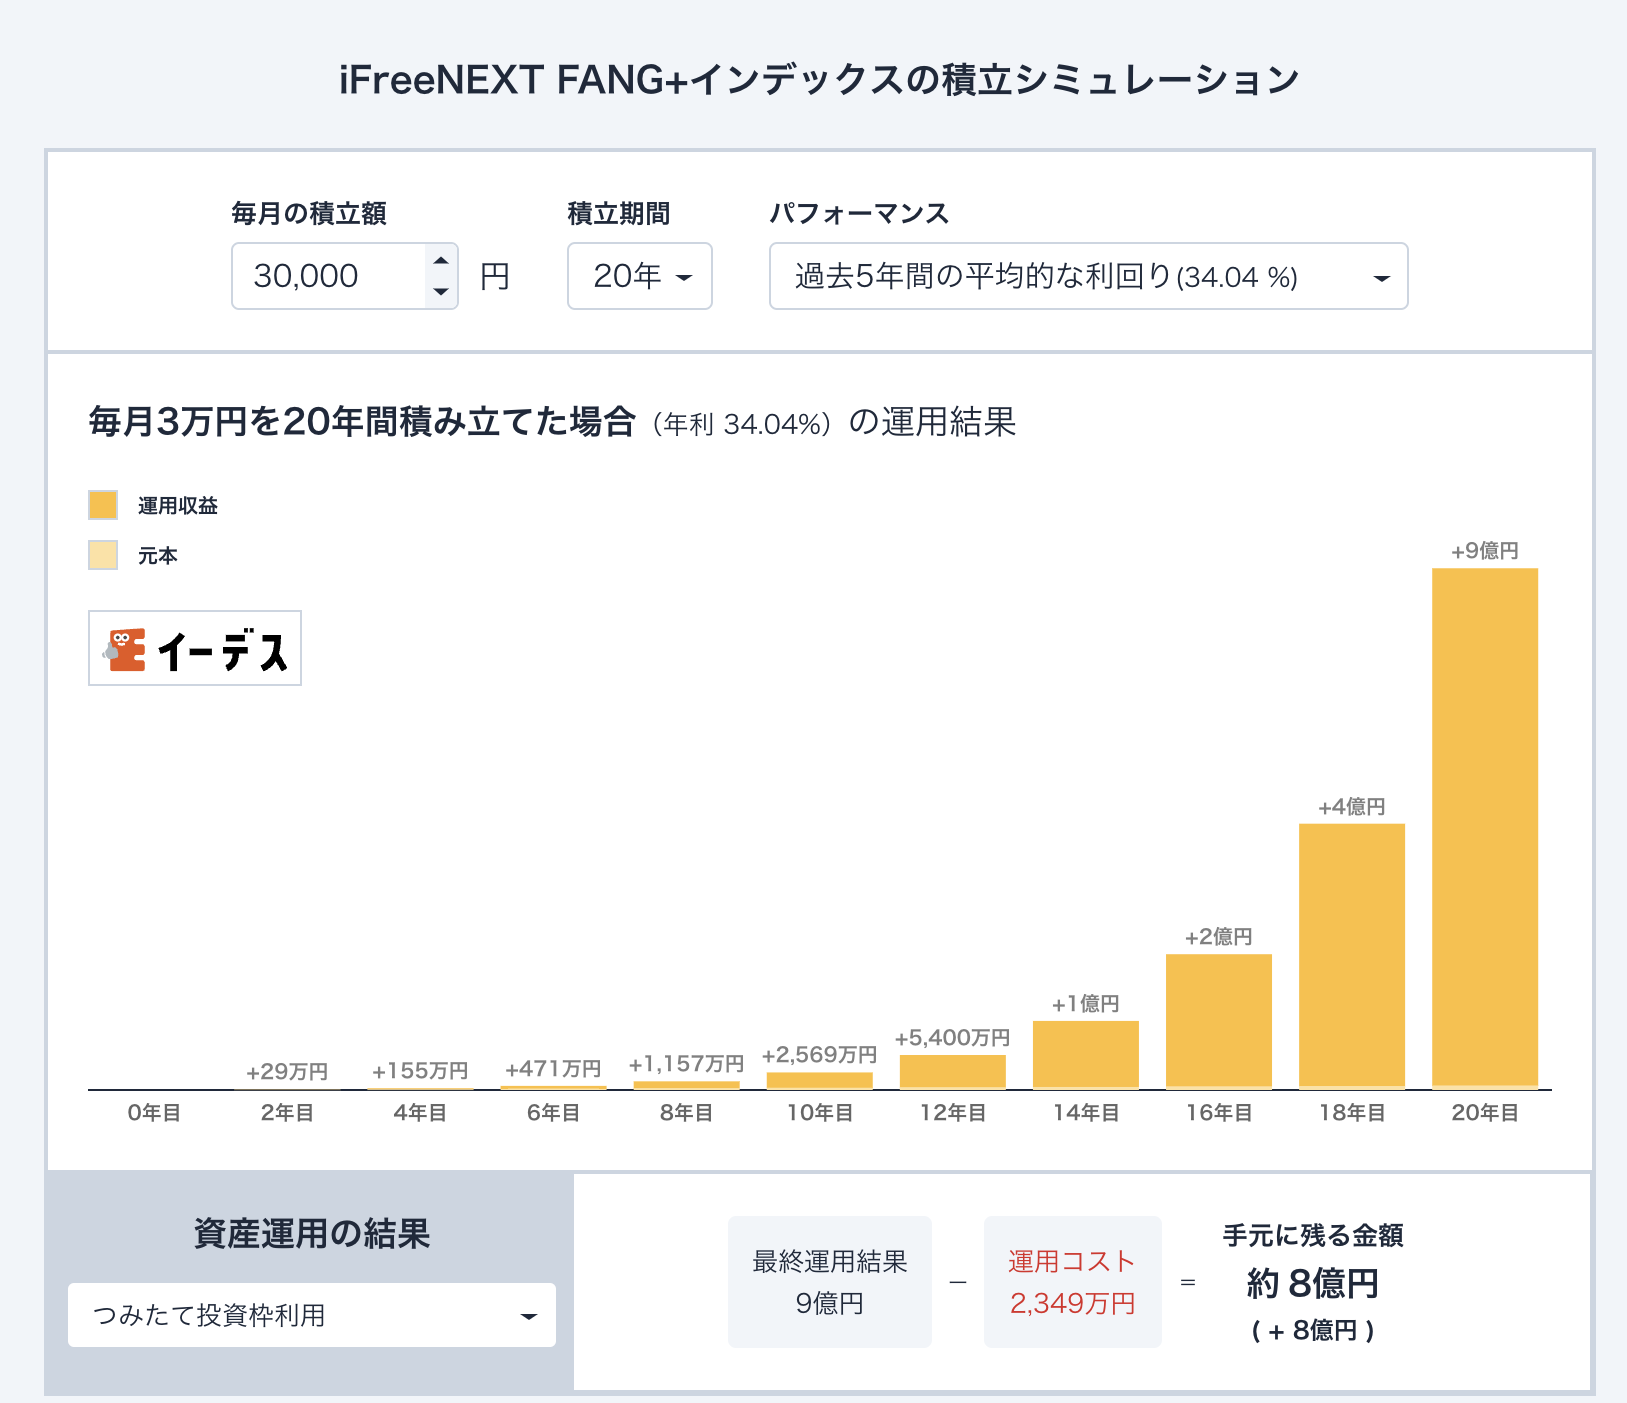
Task: Click the +2億円 bar label
Action: (x=1219, y=937)
